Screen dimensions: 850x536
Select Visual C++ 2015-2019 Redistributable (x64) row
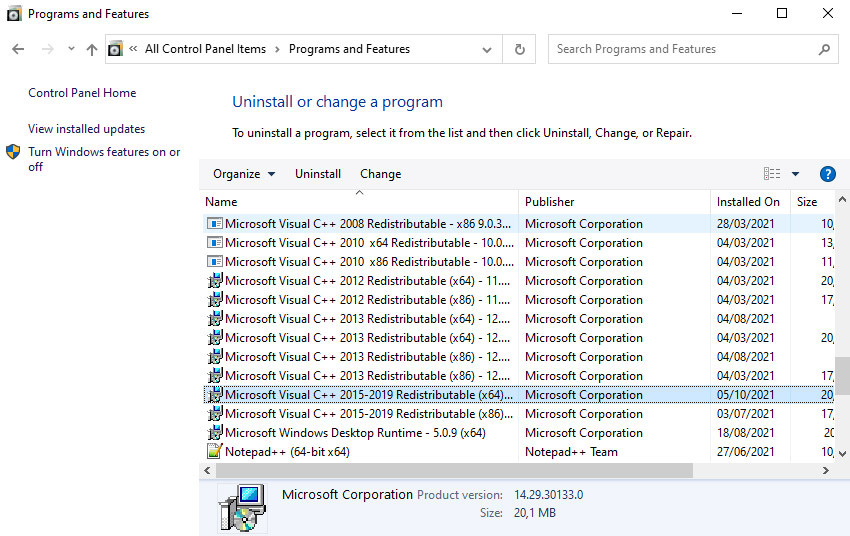point(519,395)
